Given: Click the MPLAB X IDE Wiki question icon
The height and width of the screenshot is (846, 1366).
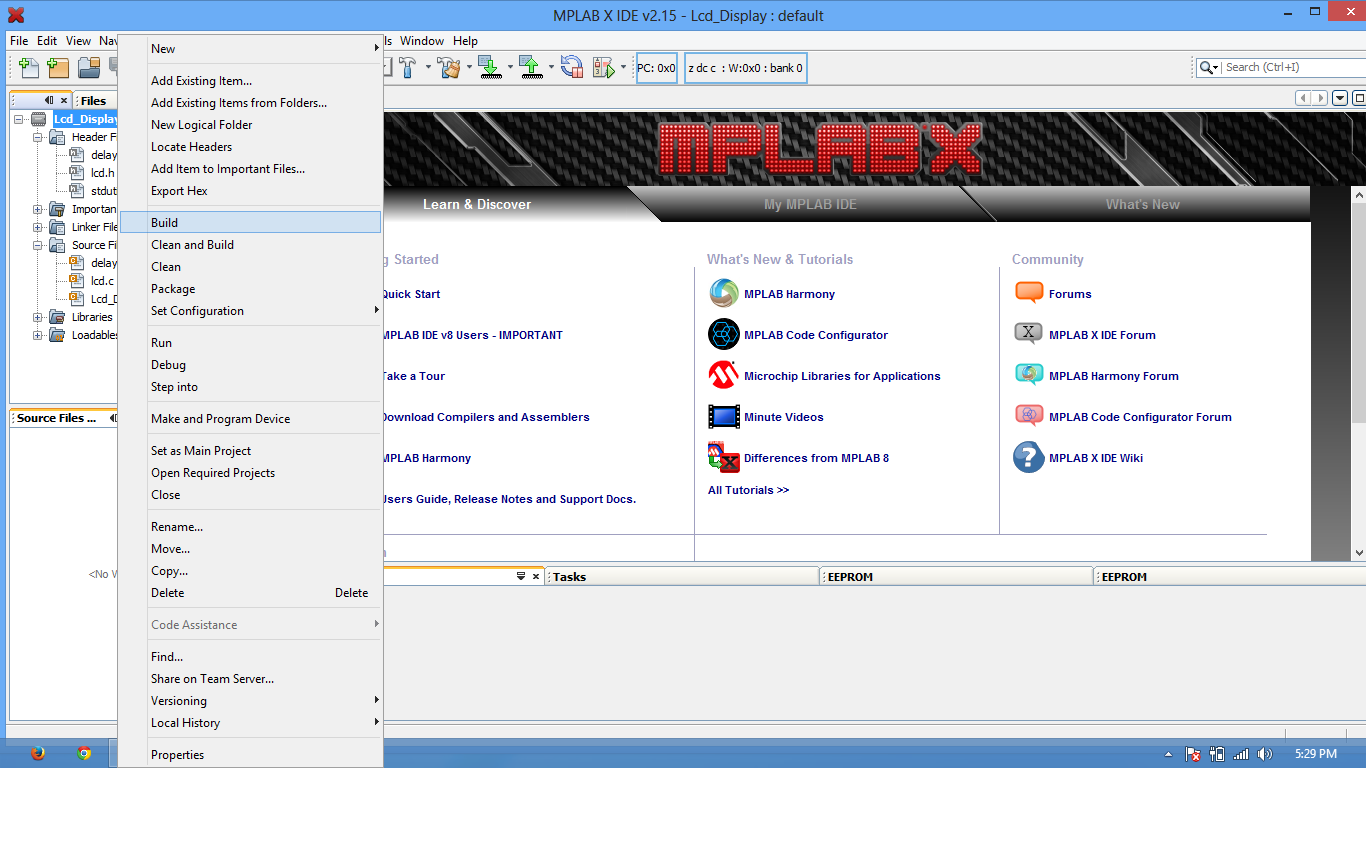Looking at the screenshot, I should [x=1029, y=457].
